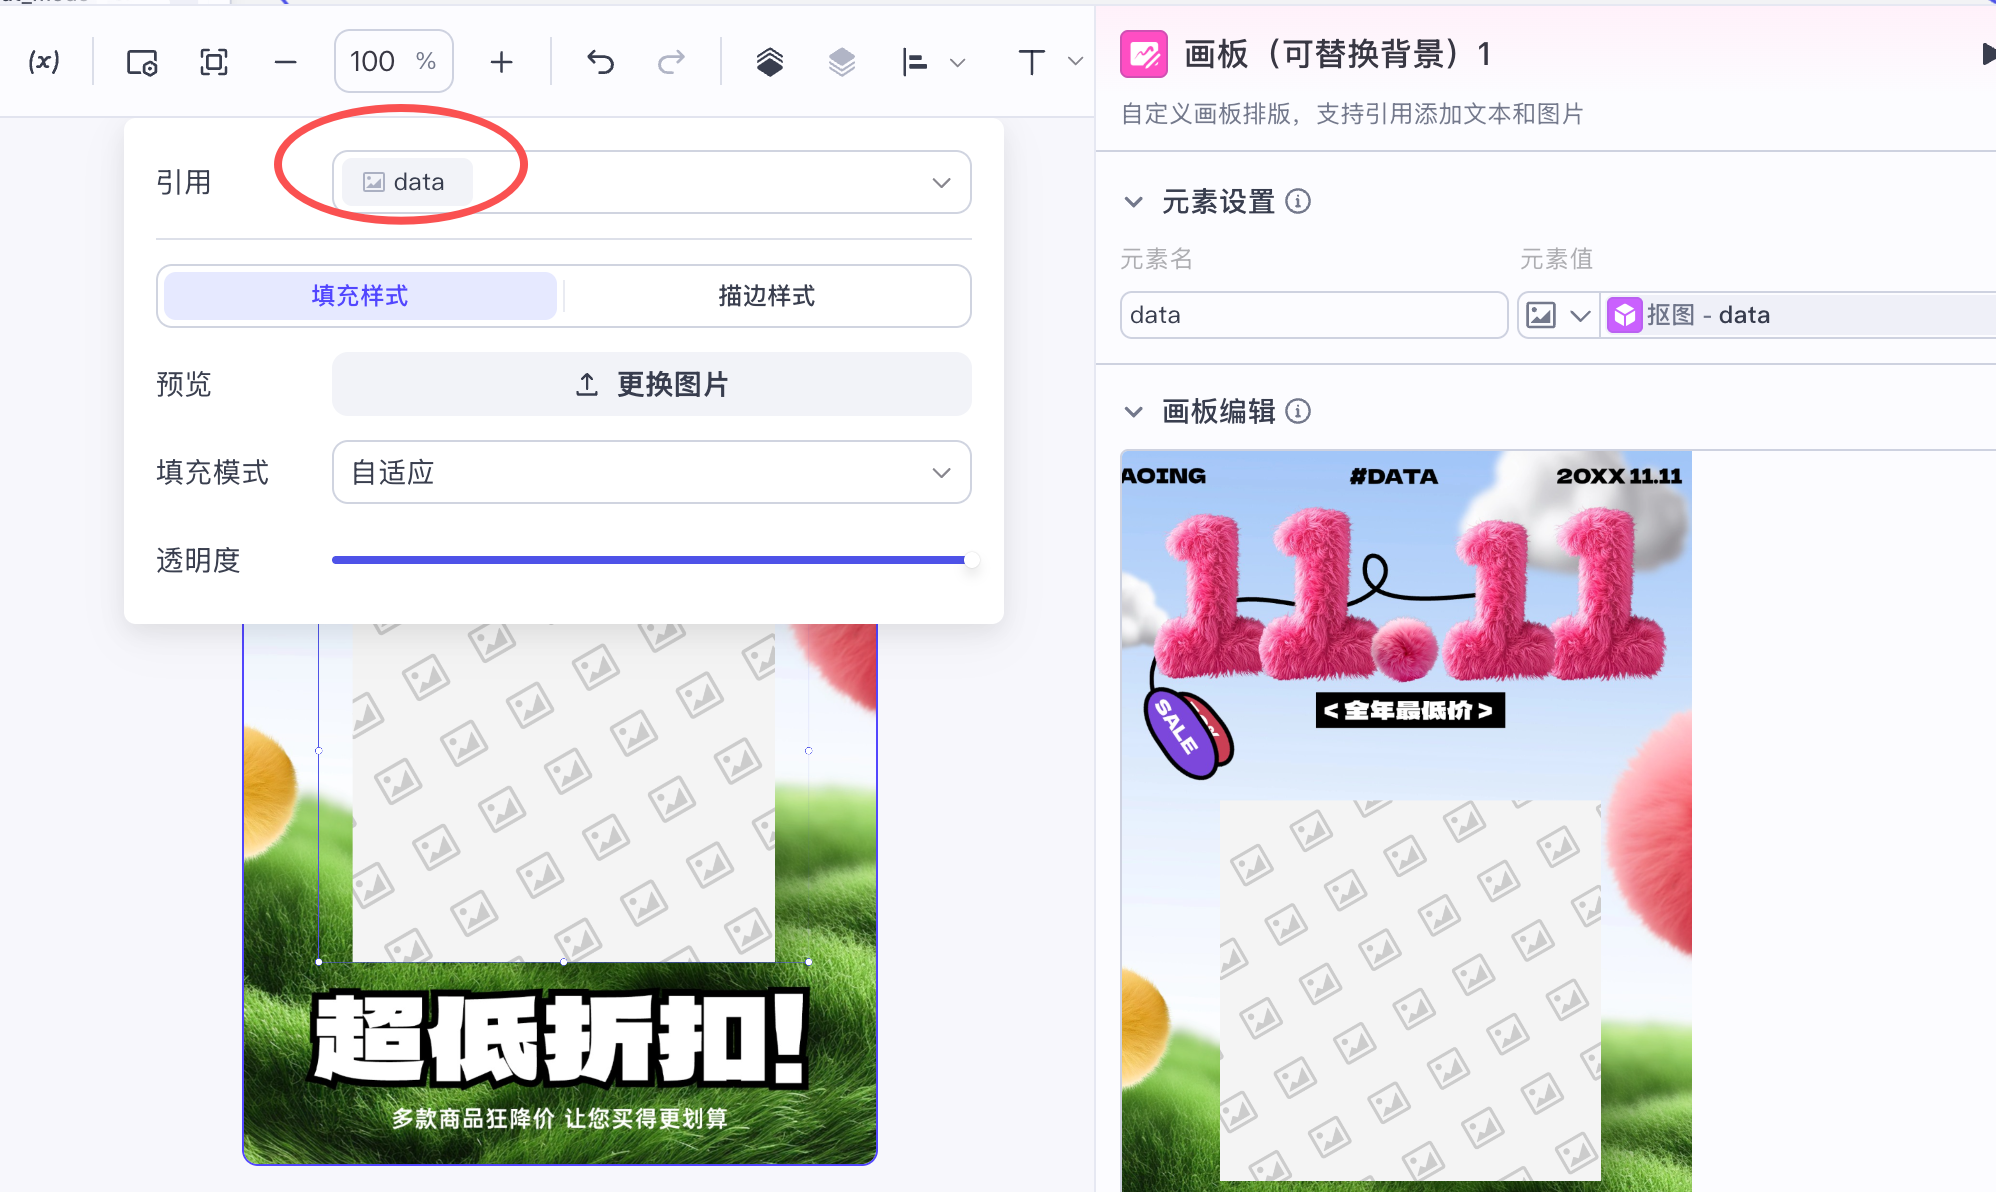Click the text tool T icon
1996x1192 pixels.
[1031, 62]
